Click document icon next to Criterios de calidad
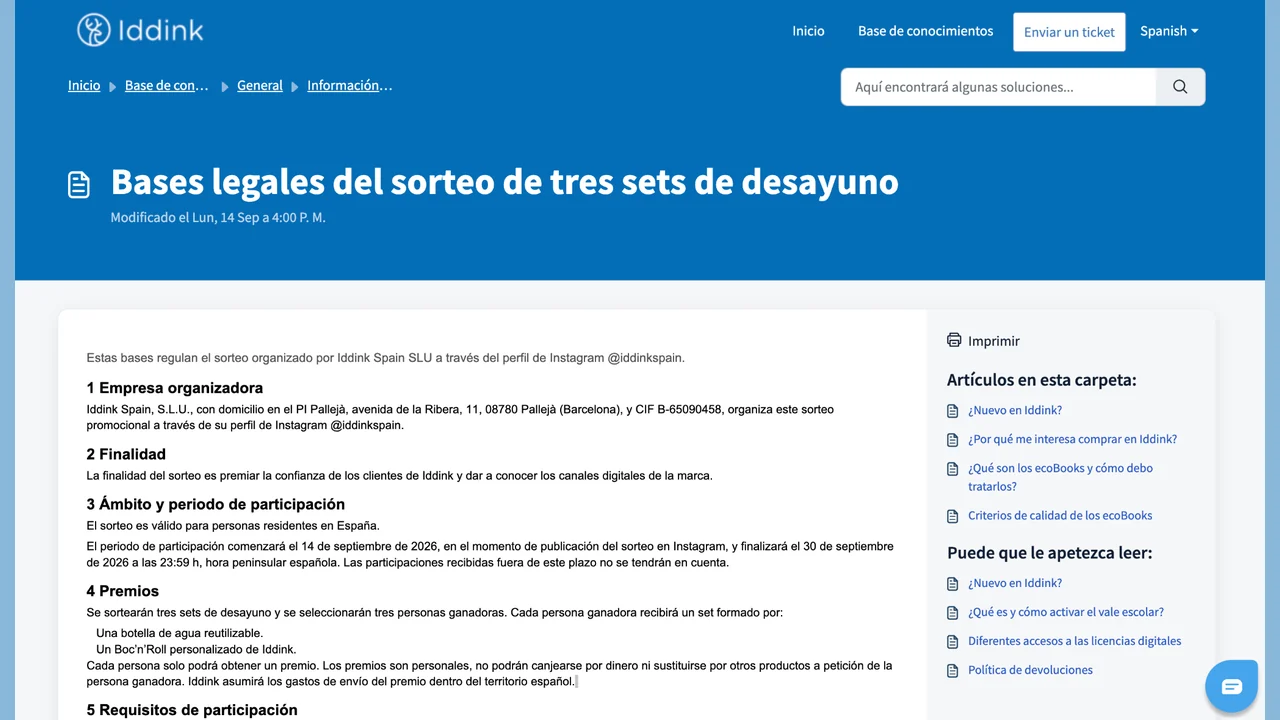Image resolution: width=1280 pixels, height=720 pixels. 953,516
